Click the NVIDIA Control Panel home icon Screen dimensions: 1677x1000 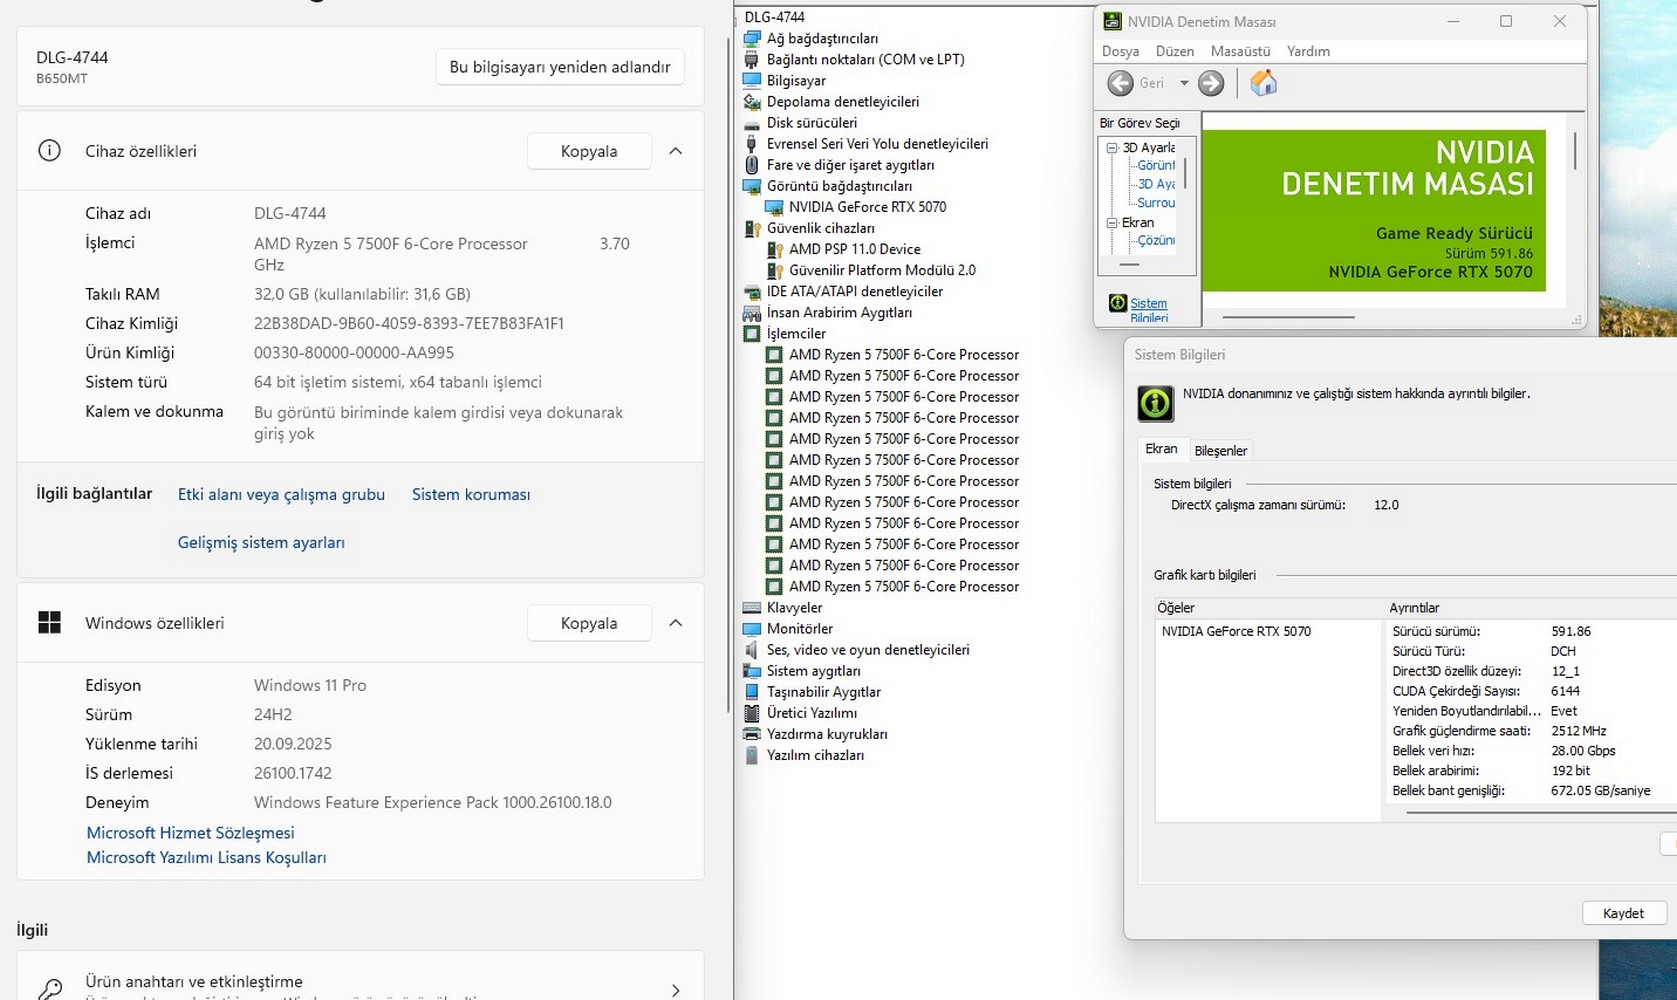pyautogui.click(x=1263, y=83)
